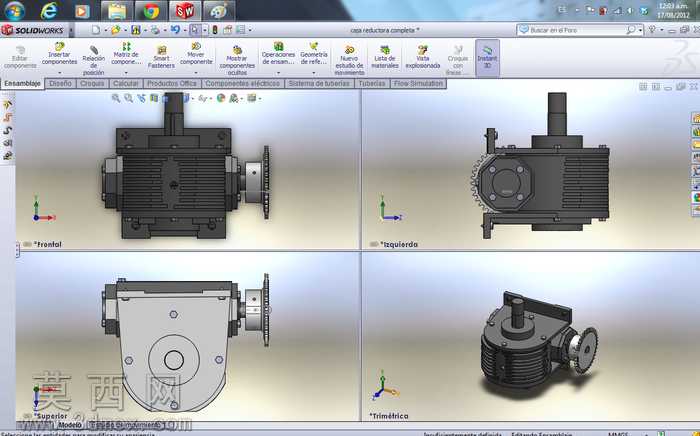Expand Insertar componentes dropdown arrow
Viewport: 700px width, 436px height.
tap(59, 72)
